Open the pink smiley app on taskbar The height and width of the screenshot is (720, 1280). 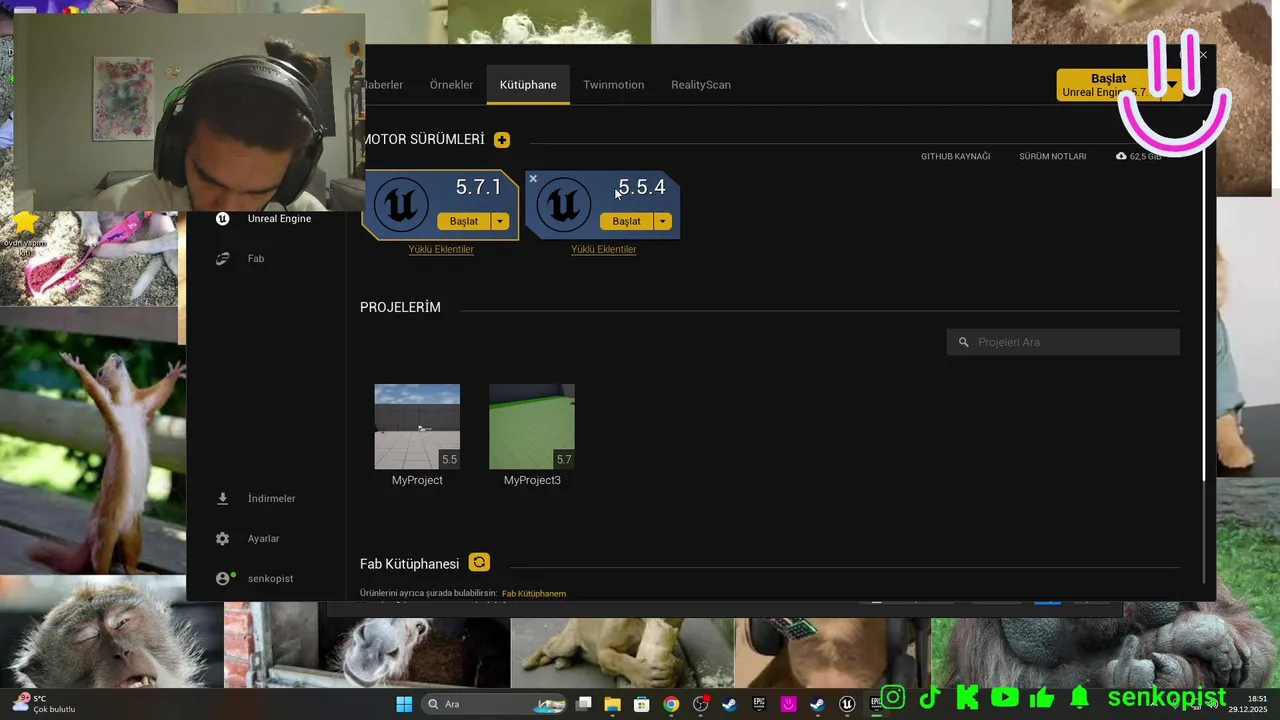click(789, 704)
